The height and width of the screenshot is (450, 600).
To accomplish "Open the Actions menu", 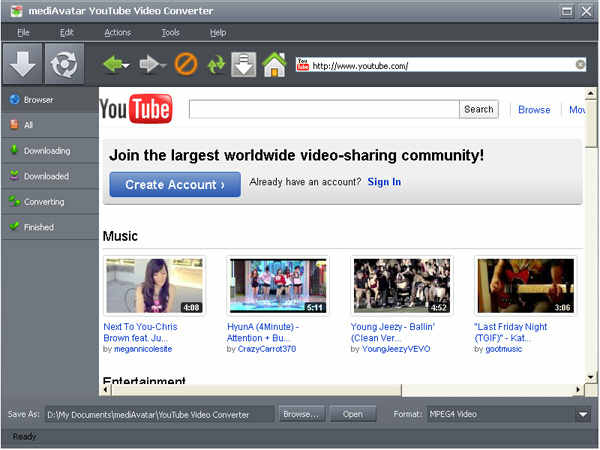I will click(118, 33).
